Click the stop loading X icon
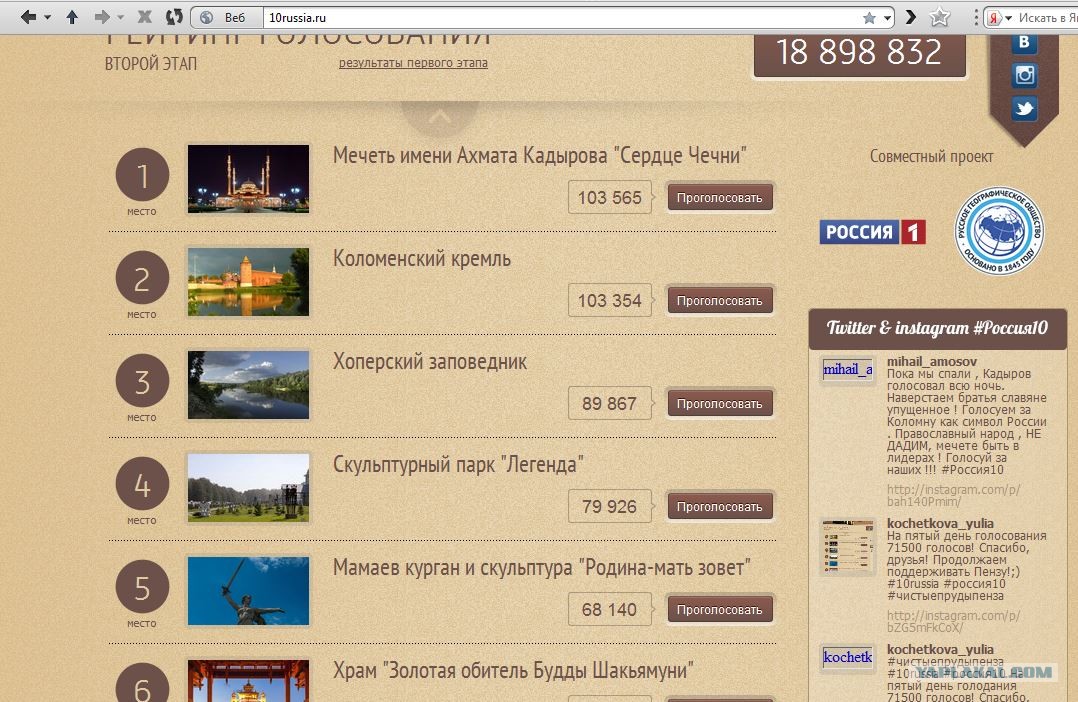The width and height of the screenshot is (1078, 702). [x=144, y=17]
